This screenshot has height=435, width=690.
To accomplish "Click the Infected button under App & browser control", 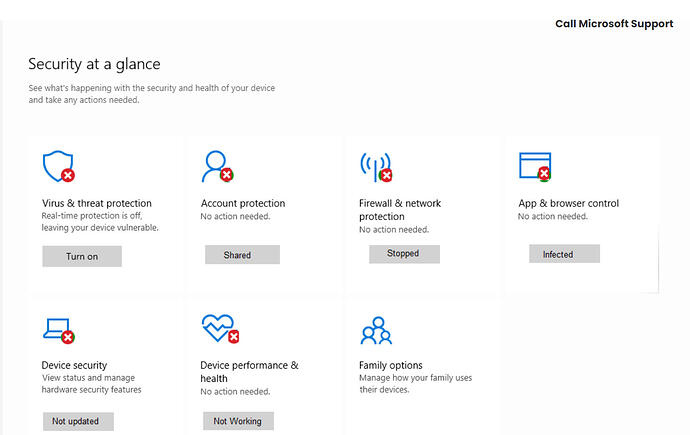I will pyautogui.click(x=564, y=254).
